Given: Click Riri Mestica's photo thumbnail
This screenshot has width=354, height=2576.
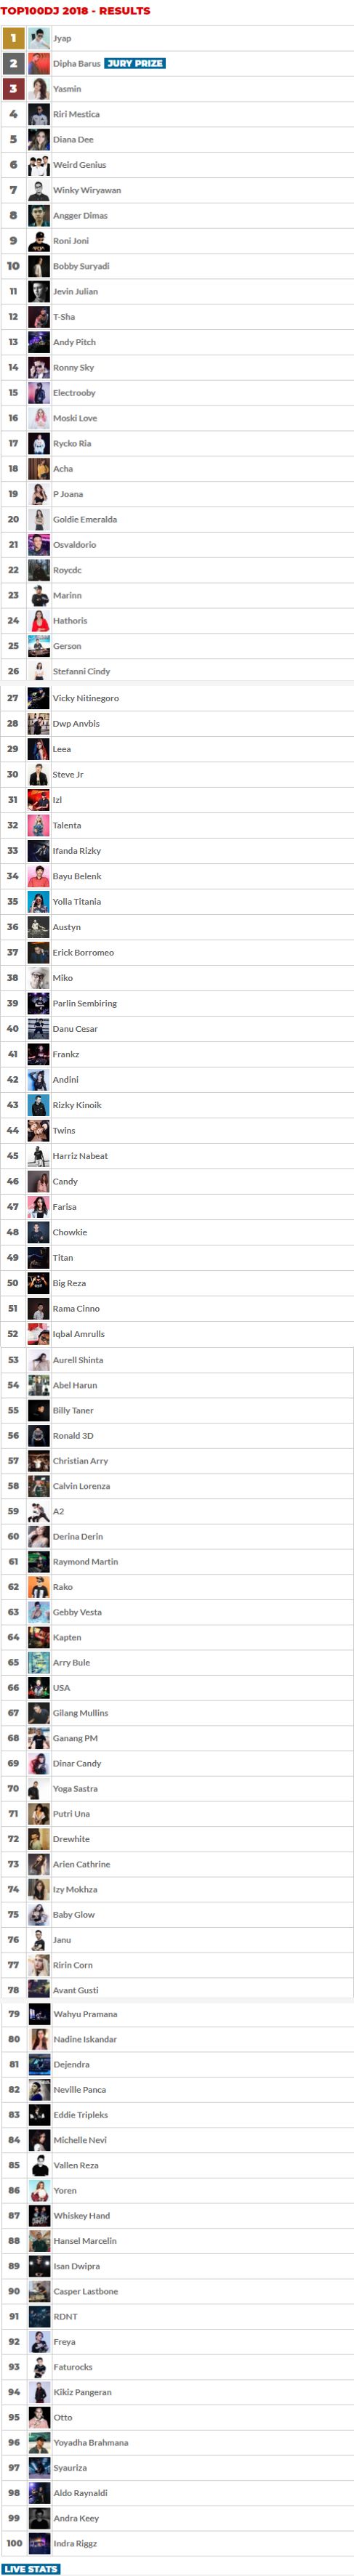Looking at the screenshot, I should pyautogui.click(x=39, y=114).
